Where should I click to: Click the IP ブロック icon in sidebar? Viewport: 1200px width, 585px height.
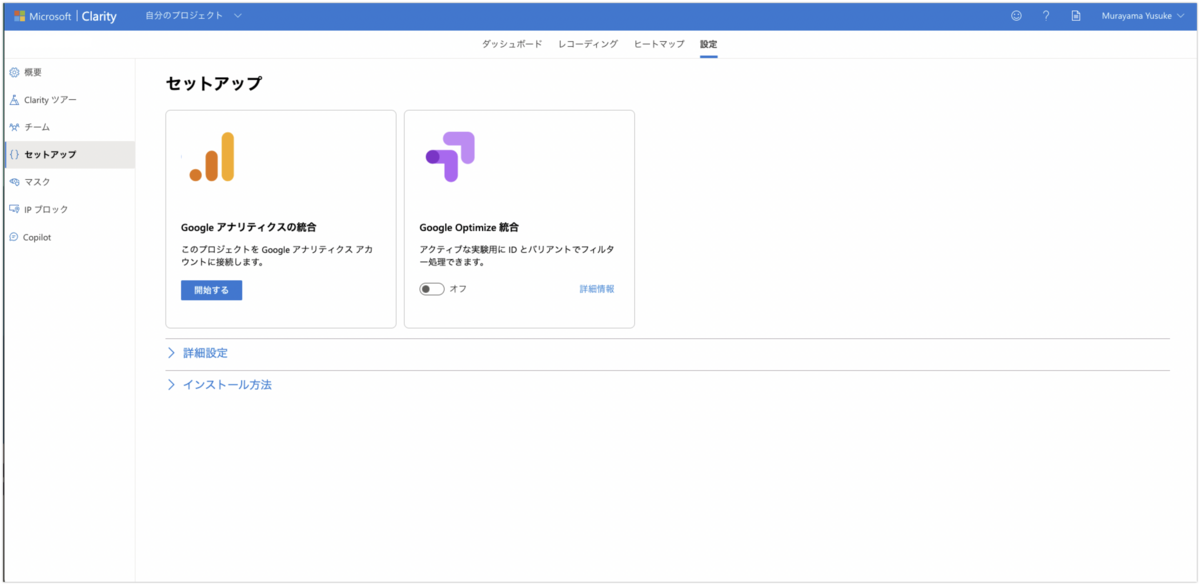click(x=14, y=209)
